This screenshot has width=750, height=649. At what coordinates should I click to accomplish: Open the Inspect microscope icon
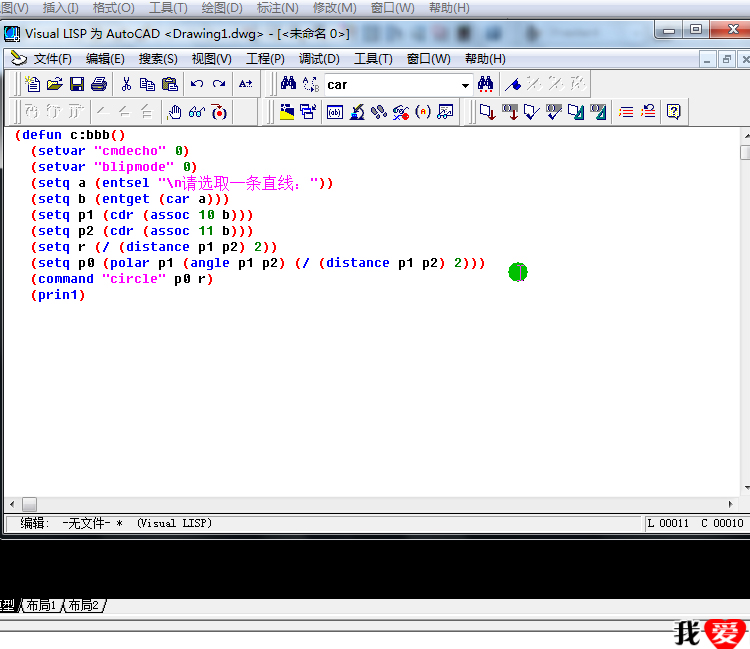pyautogui.click(x=357, y=112)
